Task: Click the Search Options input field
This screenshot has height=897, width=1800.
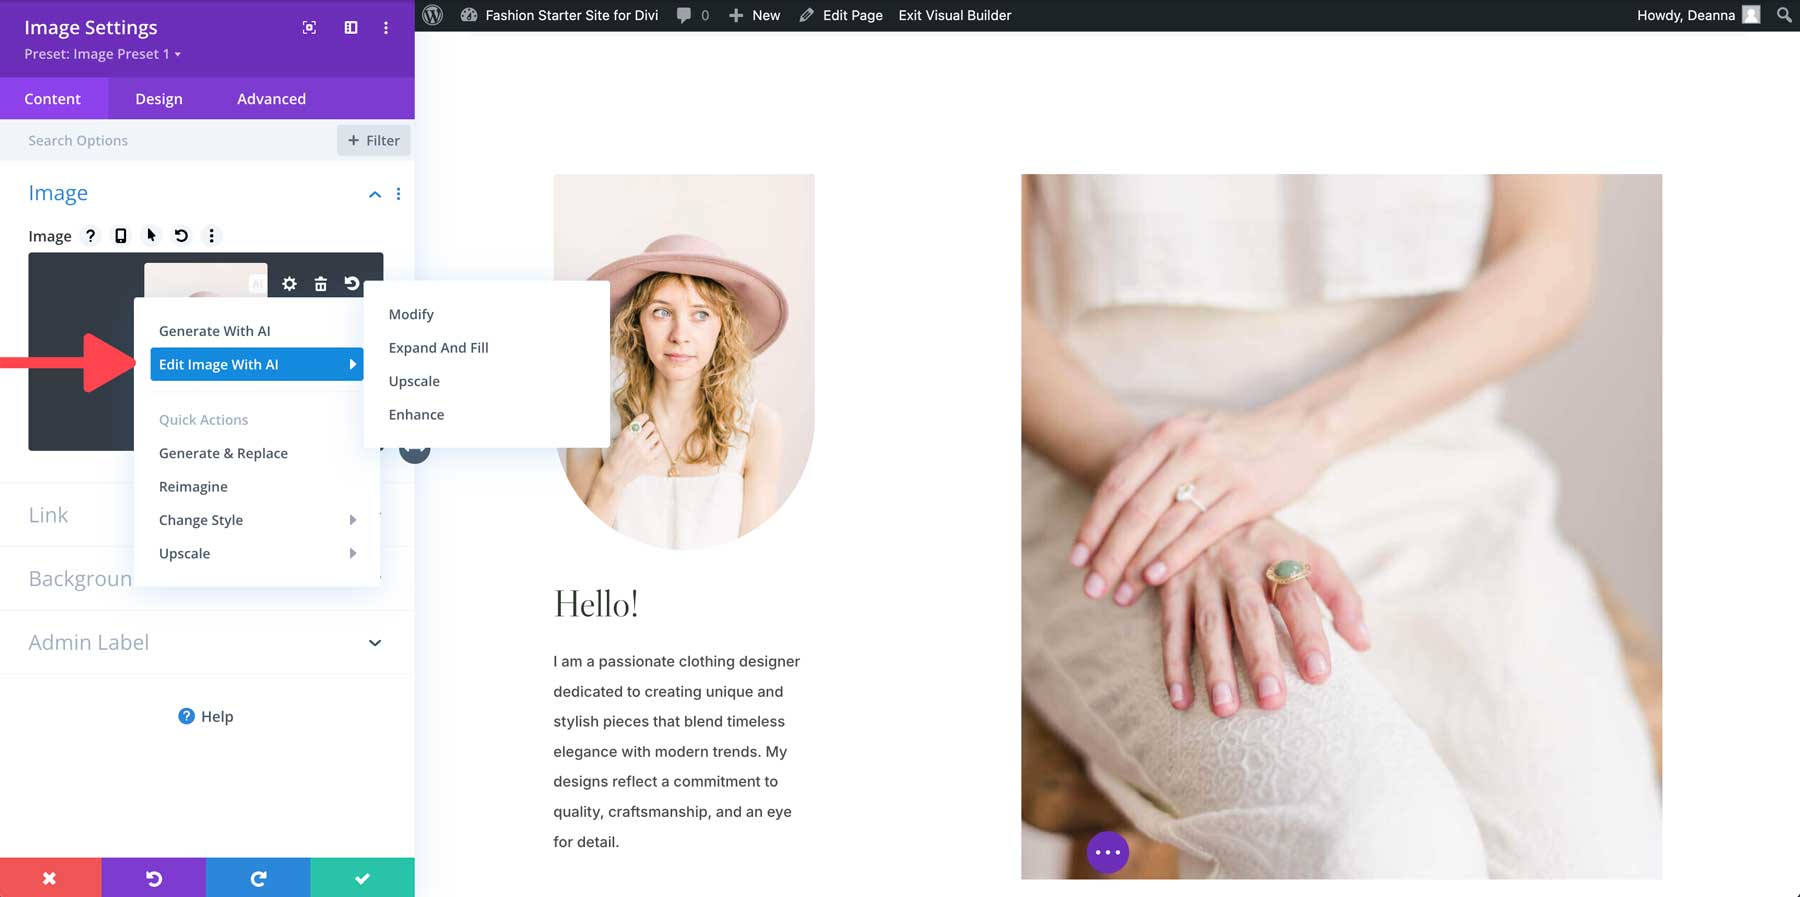Action: click(168, 140)
